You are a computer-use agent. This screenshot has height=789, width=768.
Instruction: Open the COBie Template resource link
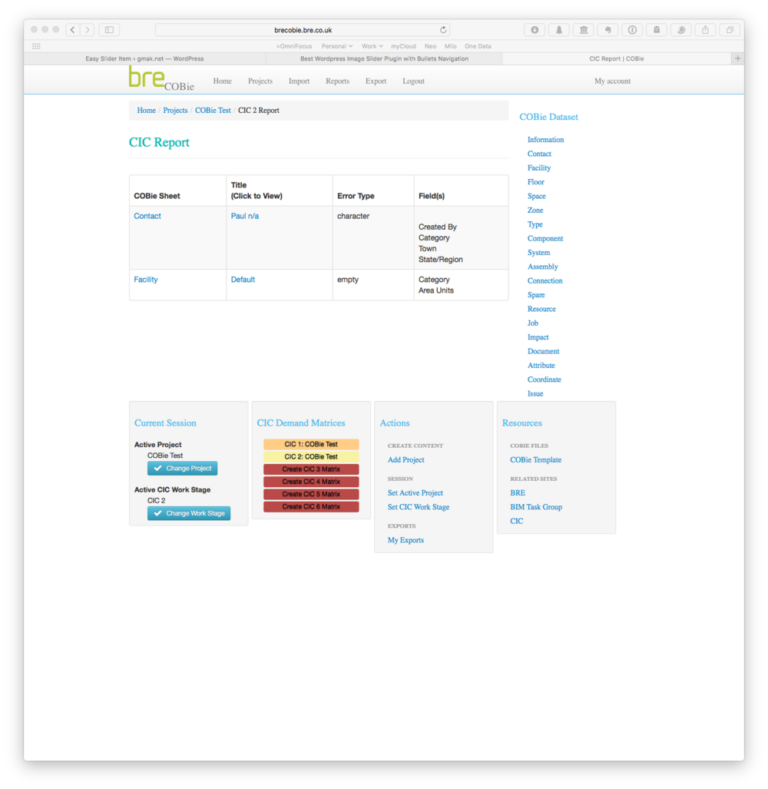(x=535, y=460)
